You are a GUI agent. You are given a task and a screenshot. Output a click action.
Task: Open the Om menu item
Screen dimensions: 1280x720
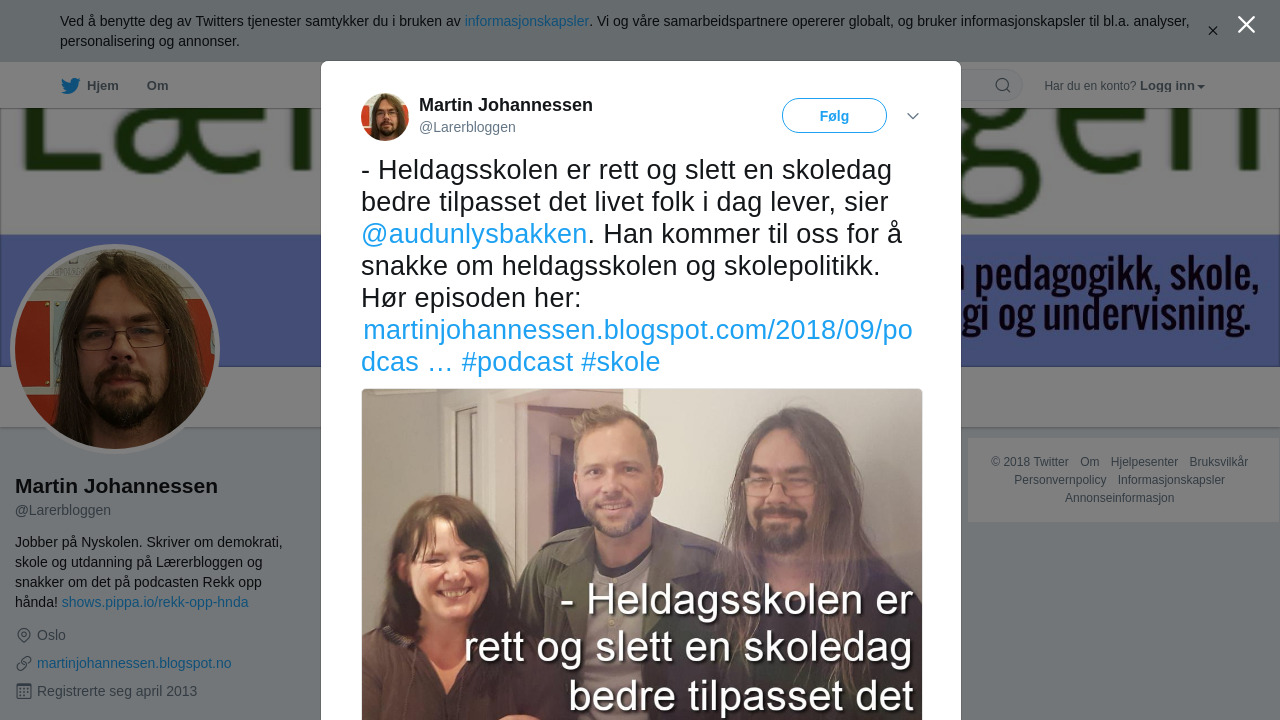157,86
